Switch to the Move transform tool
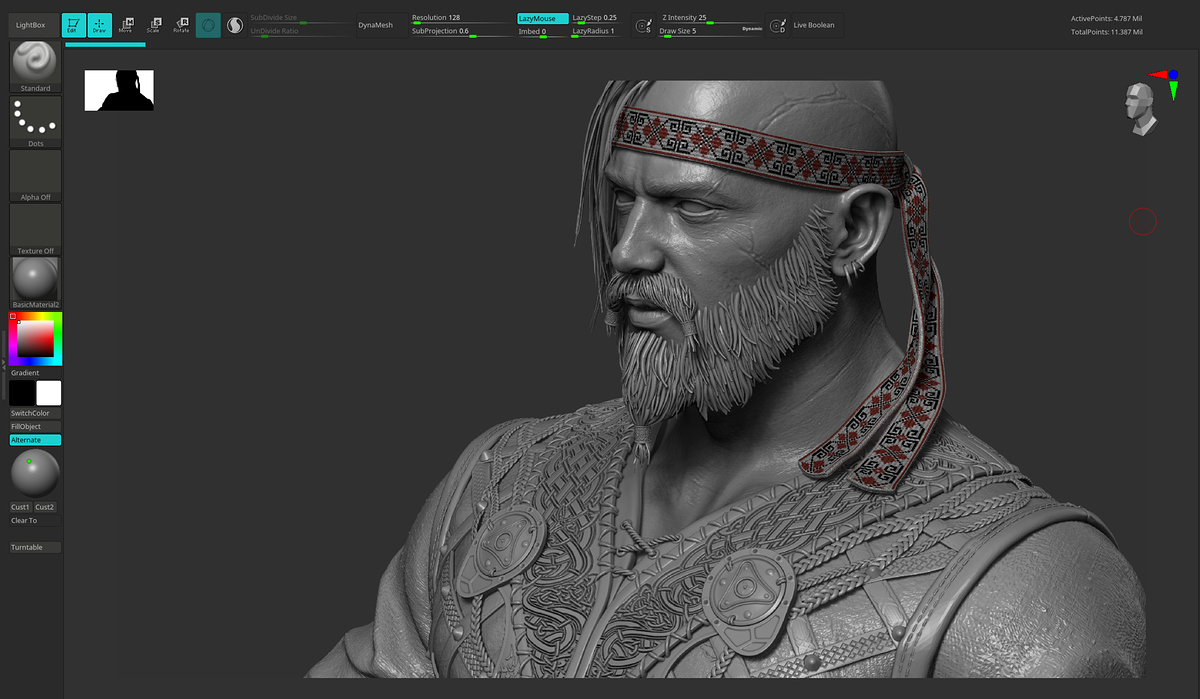 [125, 25]
